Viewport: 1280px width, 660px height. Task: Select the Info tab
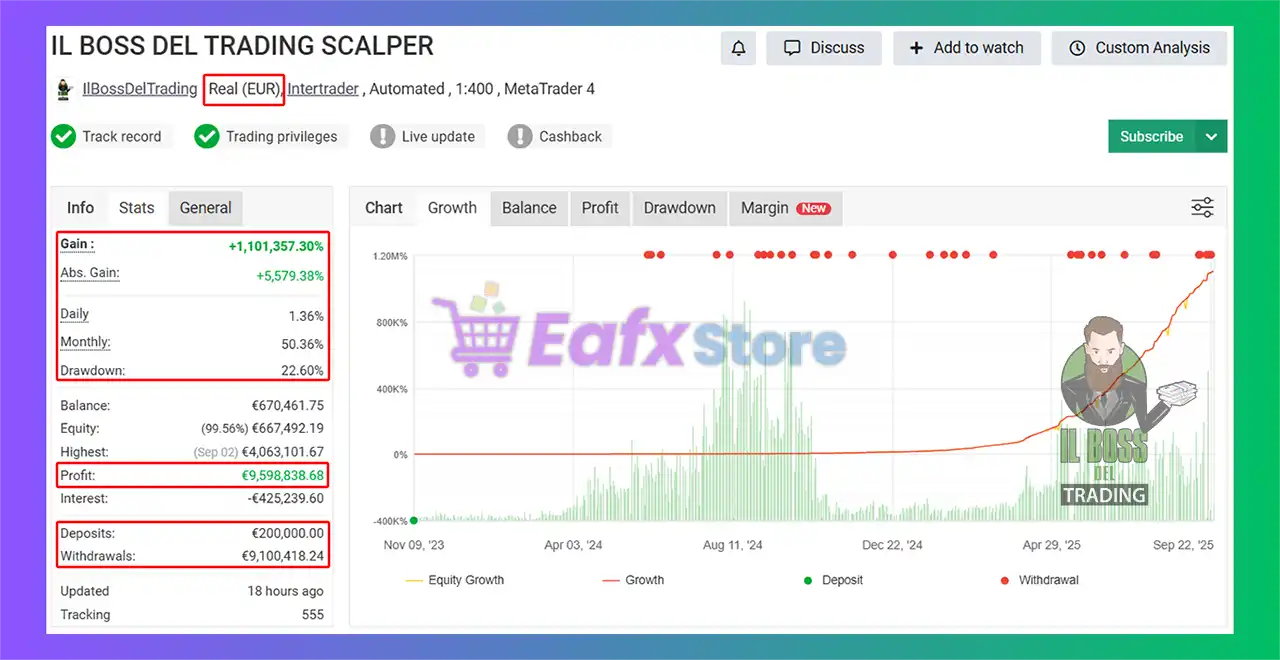(80, 208)
